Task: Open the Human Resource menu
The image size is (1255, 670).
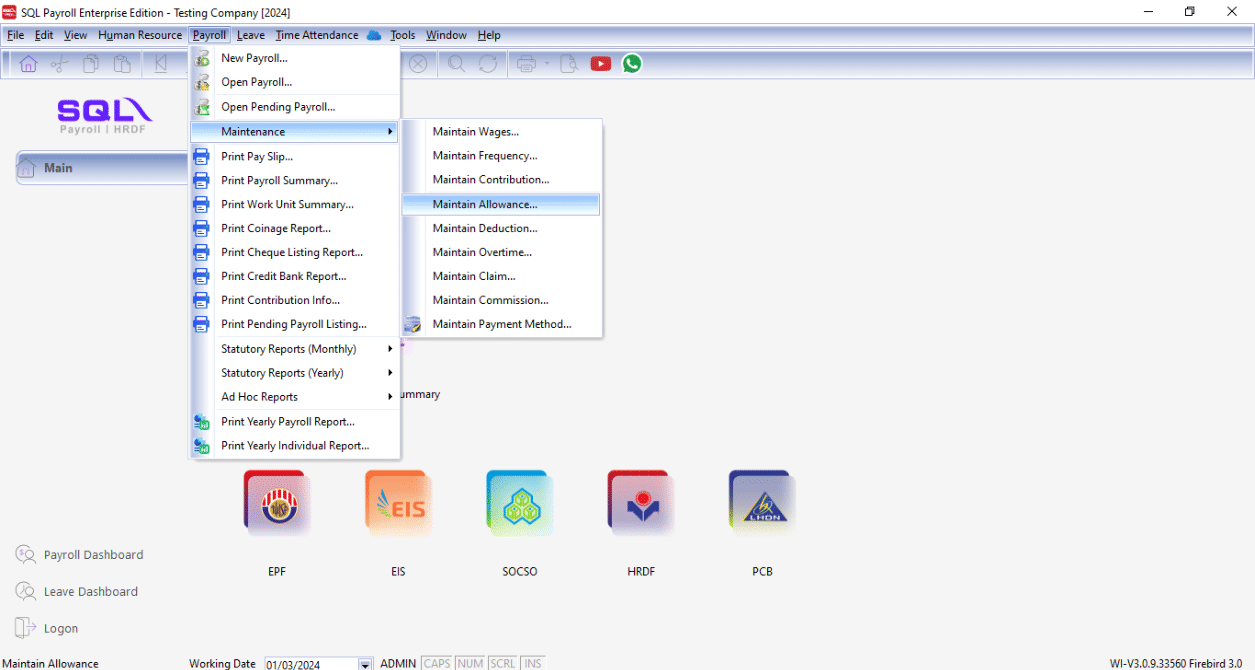Action: tap(140, 35)
